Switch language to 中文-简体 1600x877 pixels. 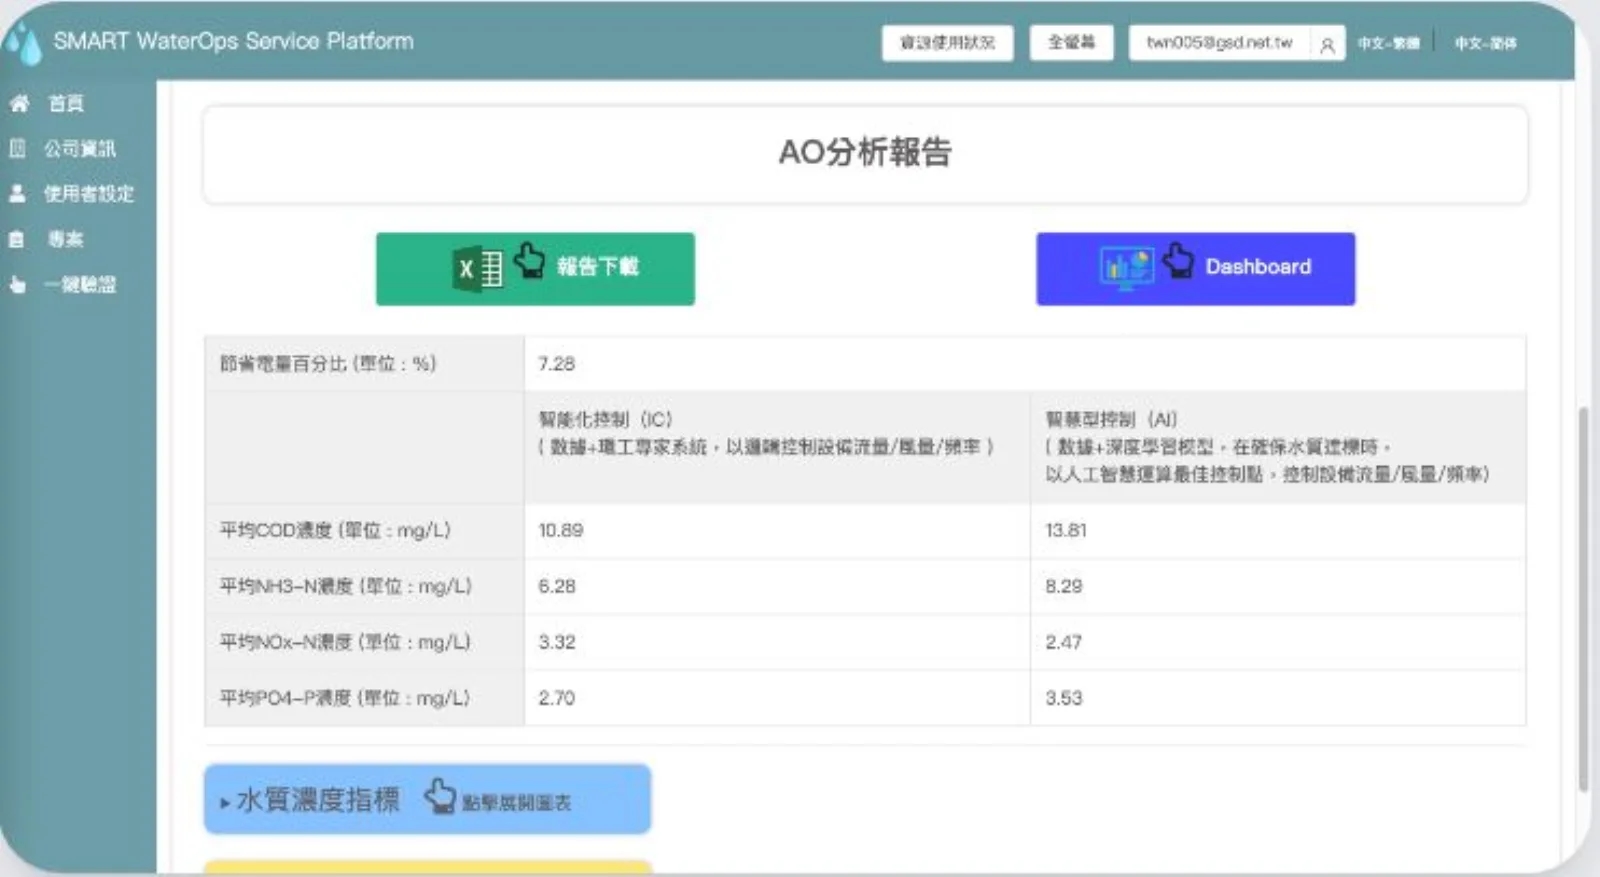coord(1485,43)
